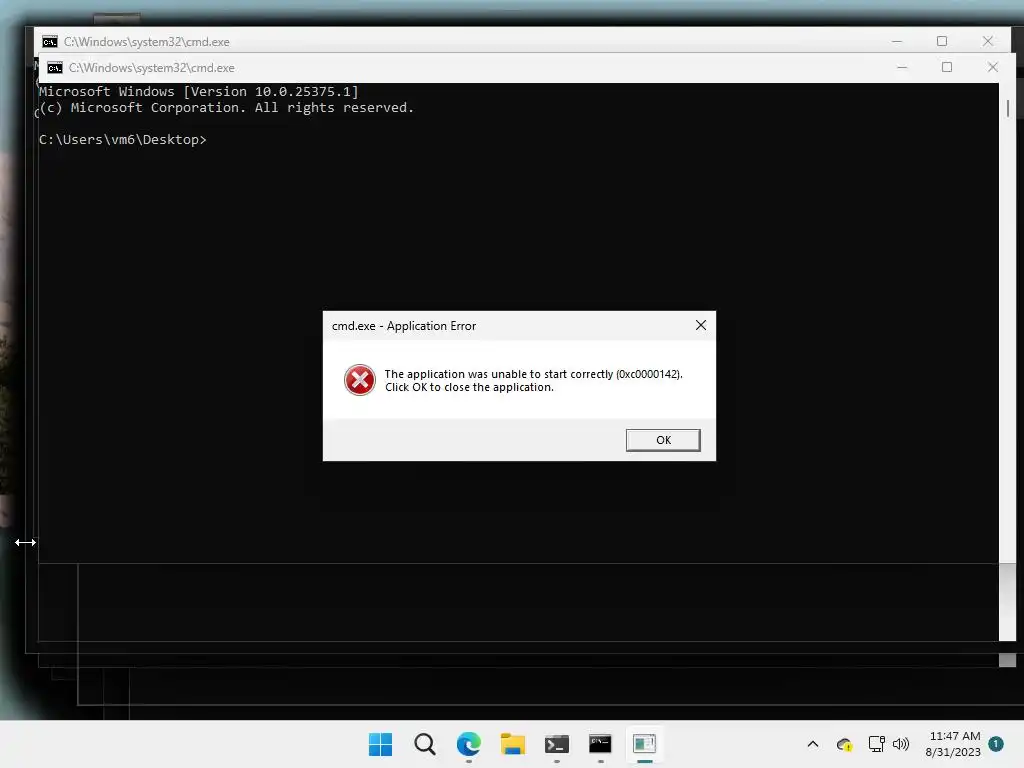Click the dialog title 'cmd.exe - Application Error'

point(404,326)
